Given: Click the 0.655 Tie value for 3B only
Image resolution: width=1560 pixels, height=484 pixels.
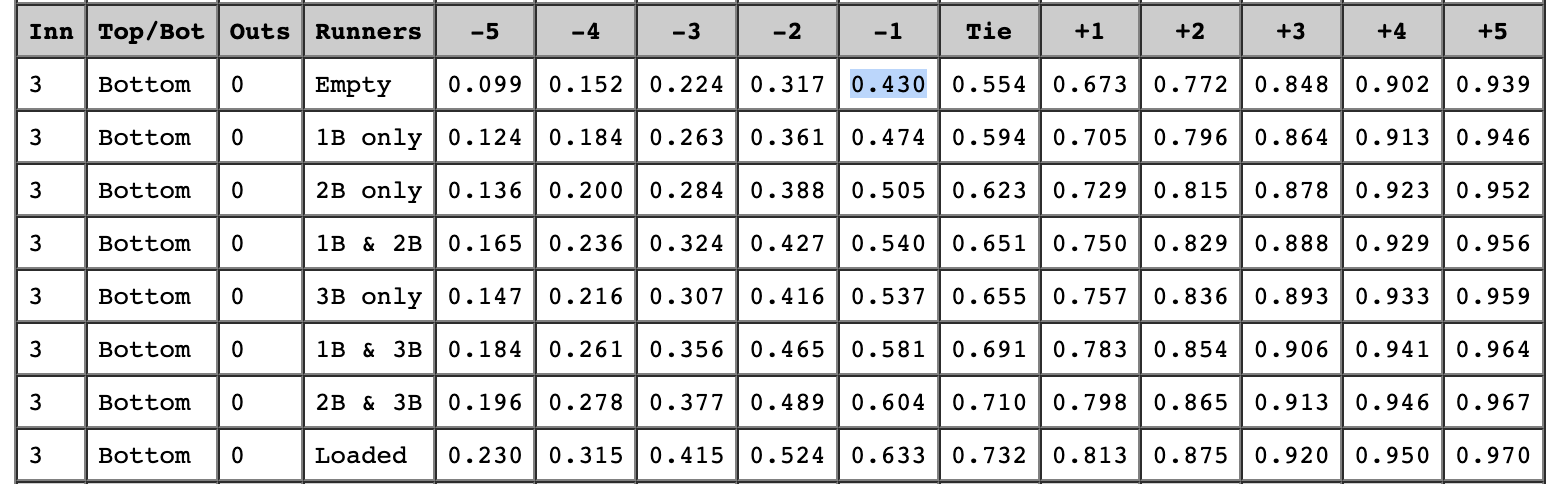Looking at the screenshot, I should 989,297.
